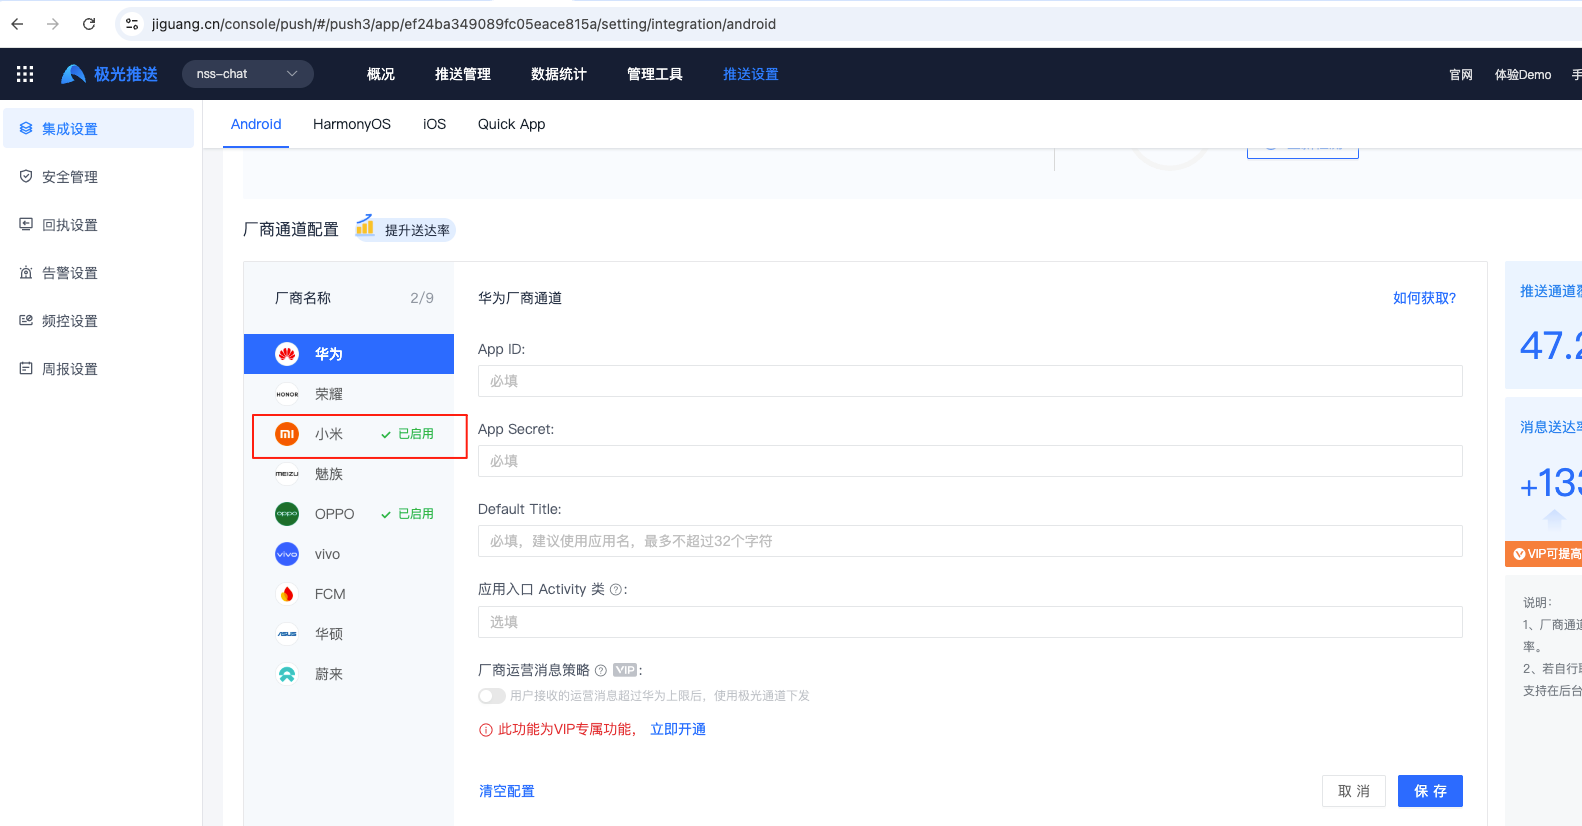This screenshot has width=1582, height=826.
Task: Open the 管理工具 menu
Action: [x=655, y=74]
